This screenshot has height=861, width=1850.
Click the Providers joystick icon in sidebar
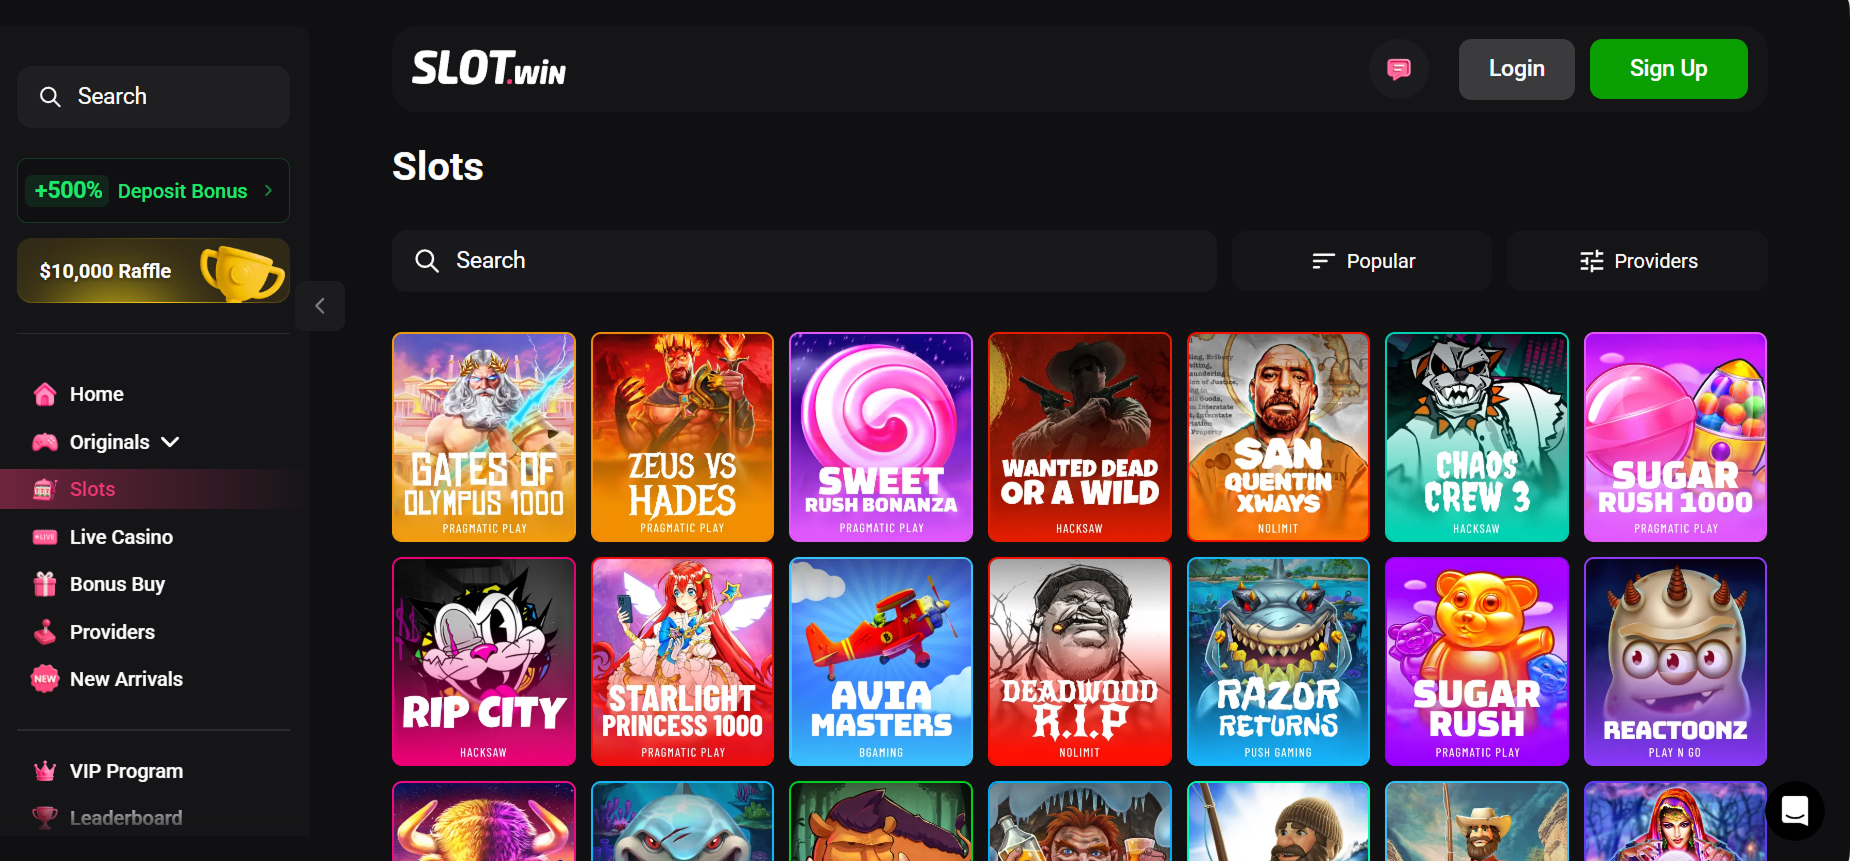[45, 632]
